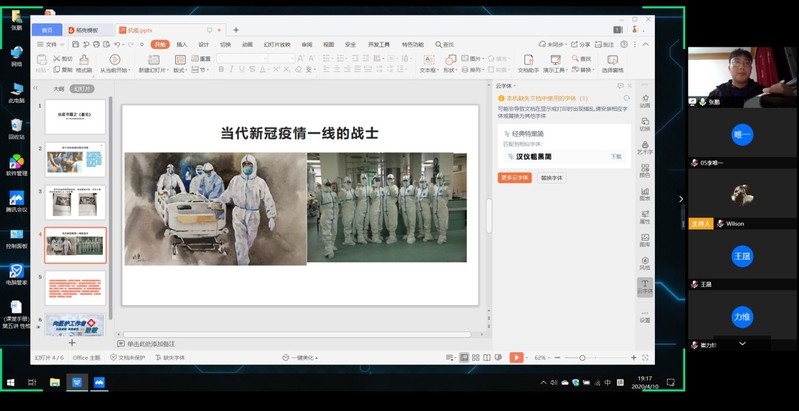Click the 文本框 text box tool

(427, 61)
